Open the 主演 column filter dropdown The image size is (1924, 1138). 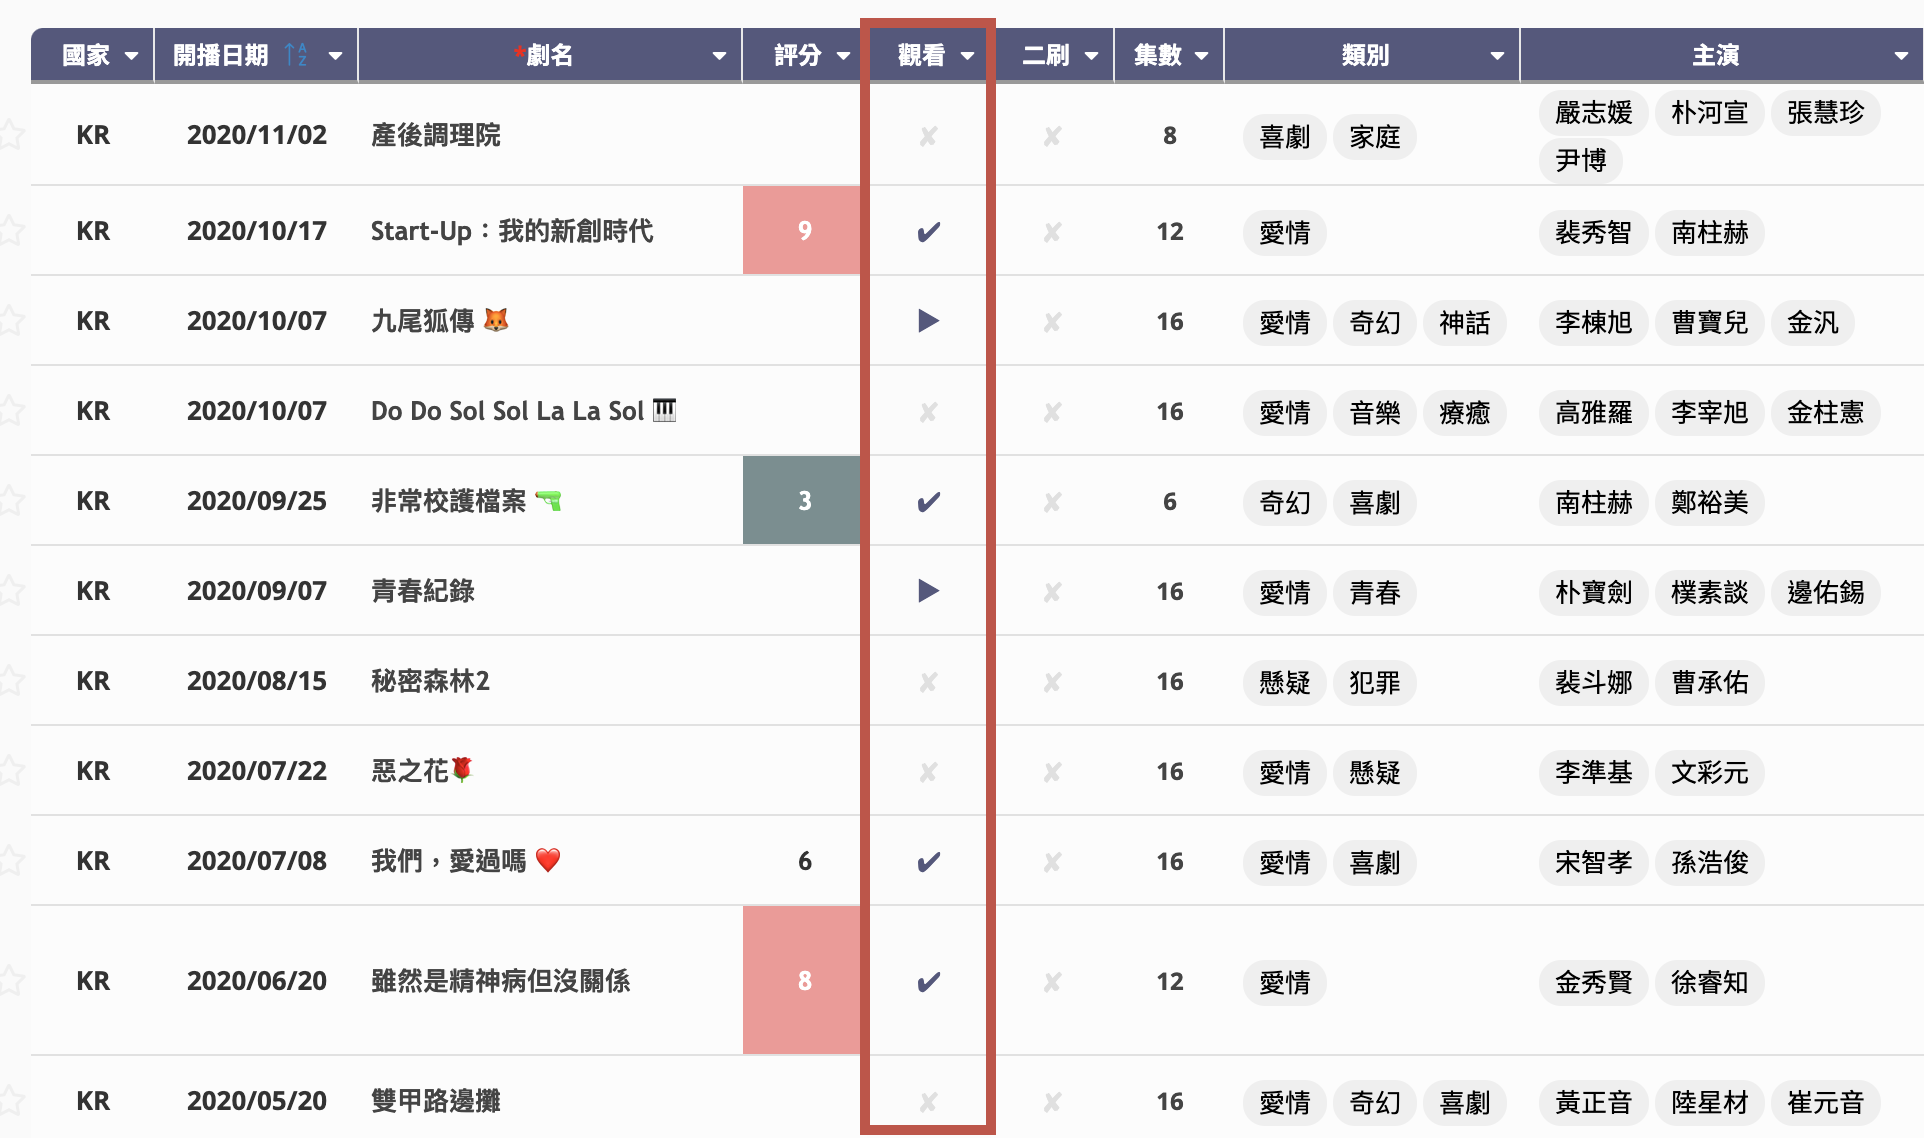(1901, 56)
